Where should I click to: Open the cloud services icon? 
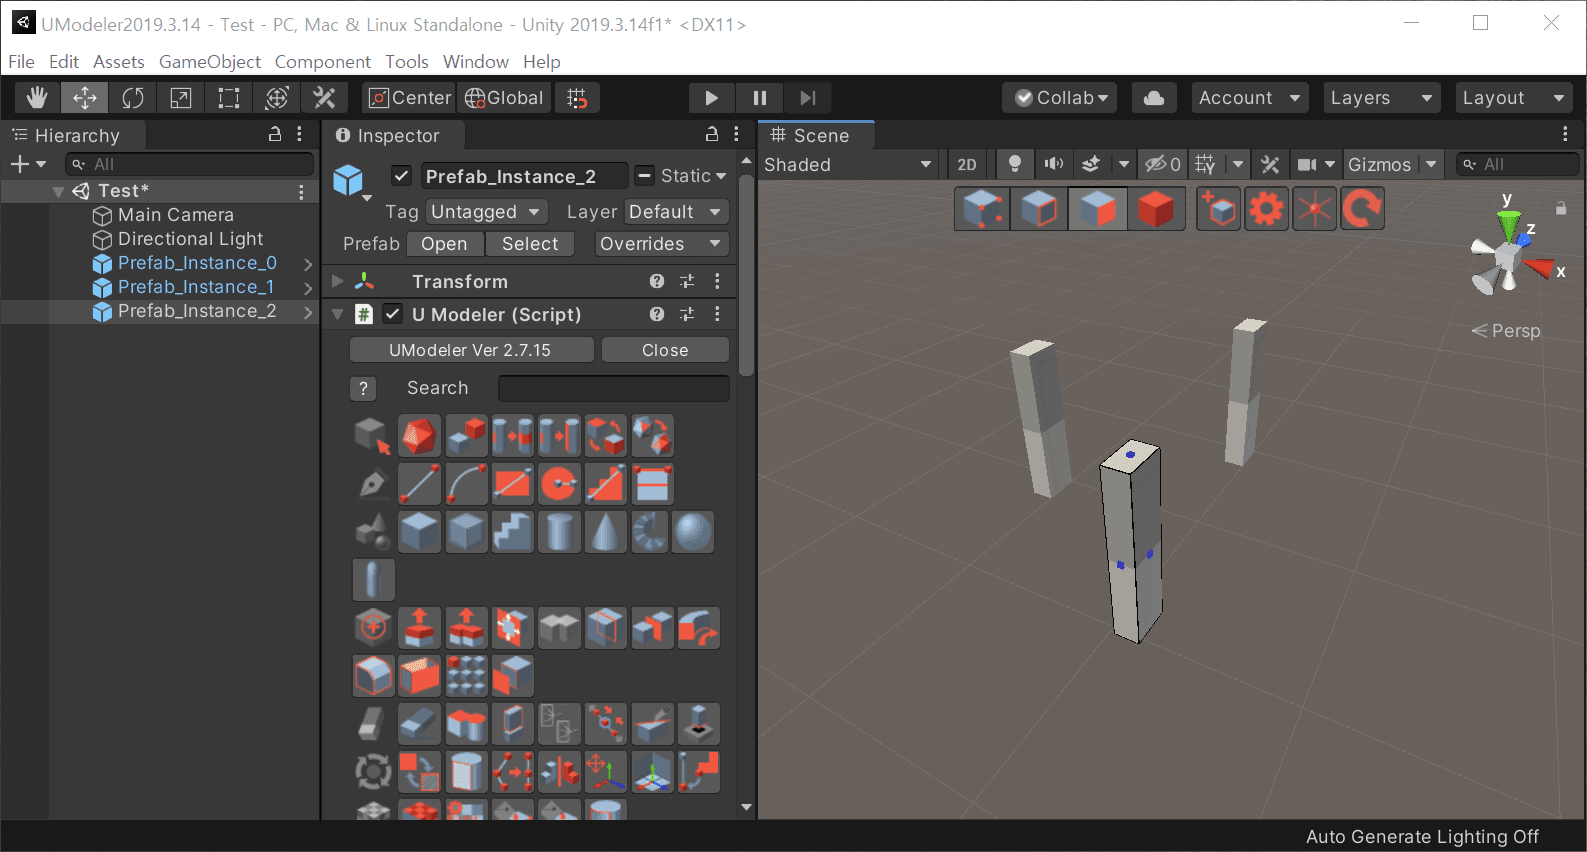[x=1154, y=98]
